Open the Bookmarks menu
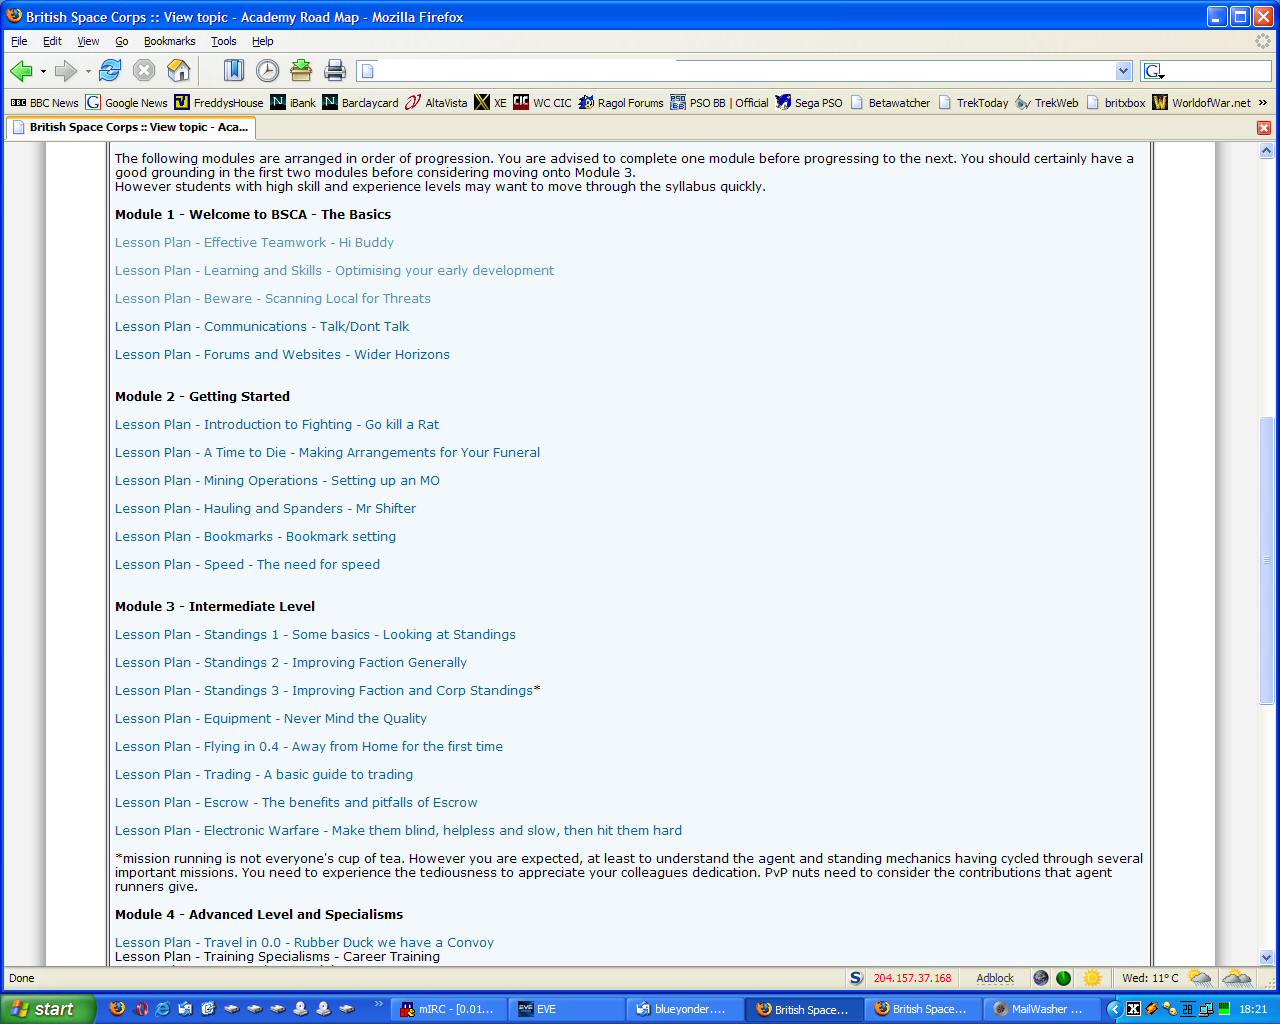This screenshot has height=1024, width=1280. pyautogui.click(x=169, y=41)
